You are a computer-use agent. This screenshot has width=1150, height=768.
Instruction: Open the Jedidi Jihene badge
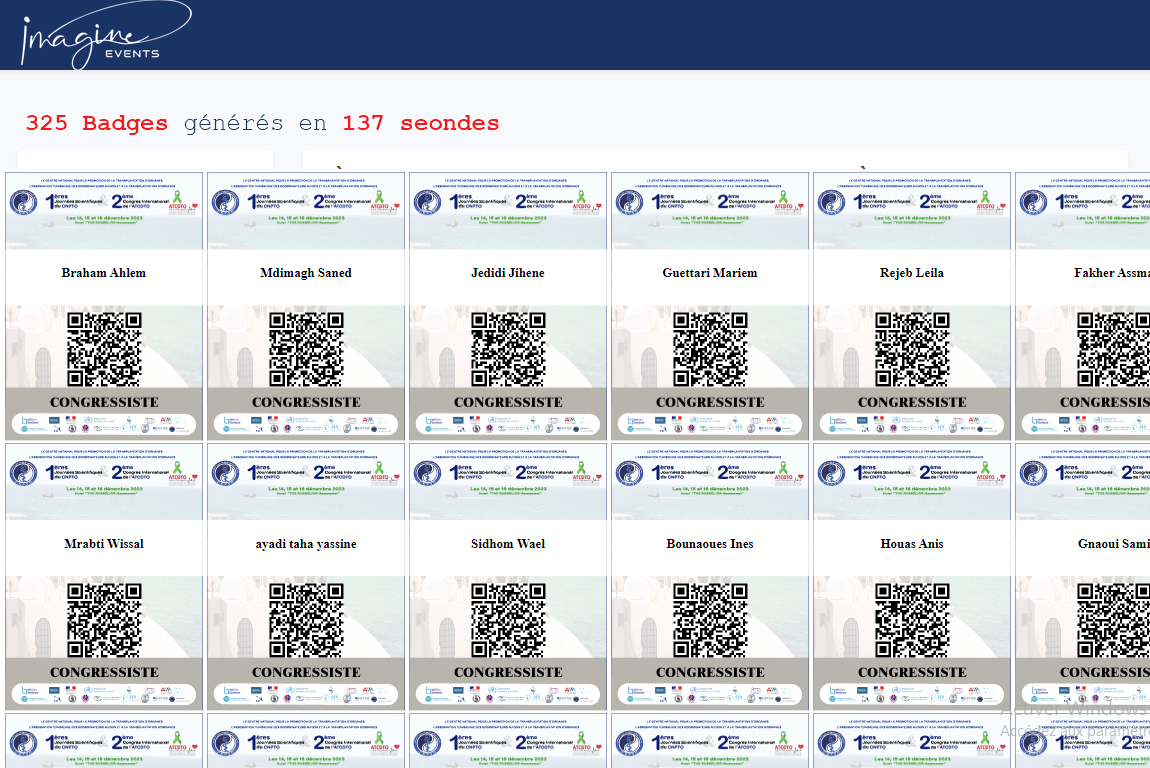pyautogui.click(x=508, y=306)
